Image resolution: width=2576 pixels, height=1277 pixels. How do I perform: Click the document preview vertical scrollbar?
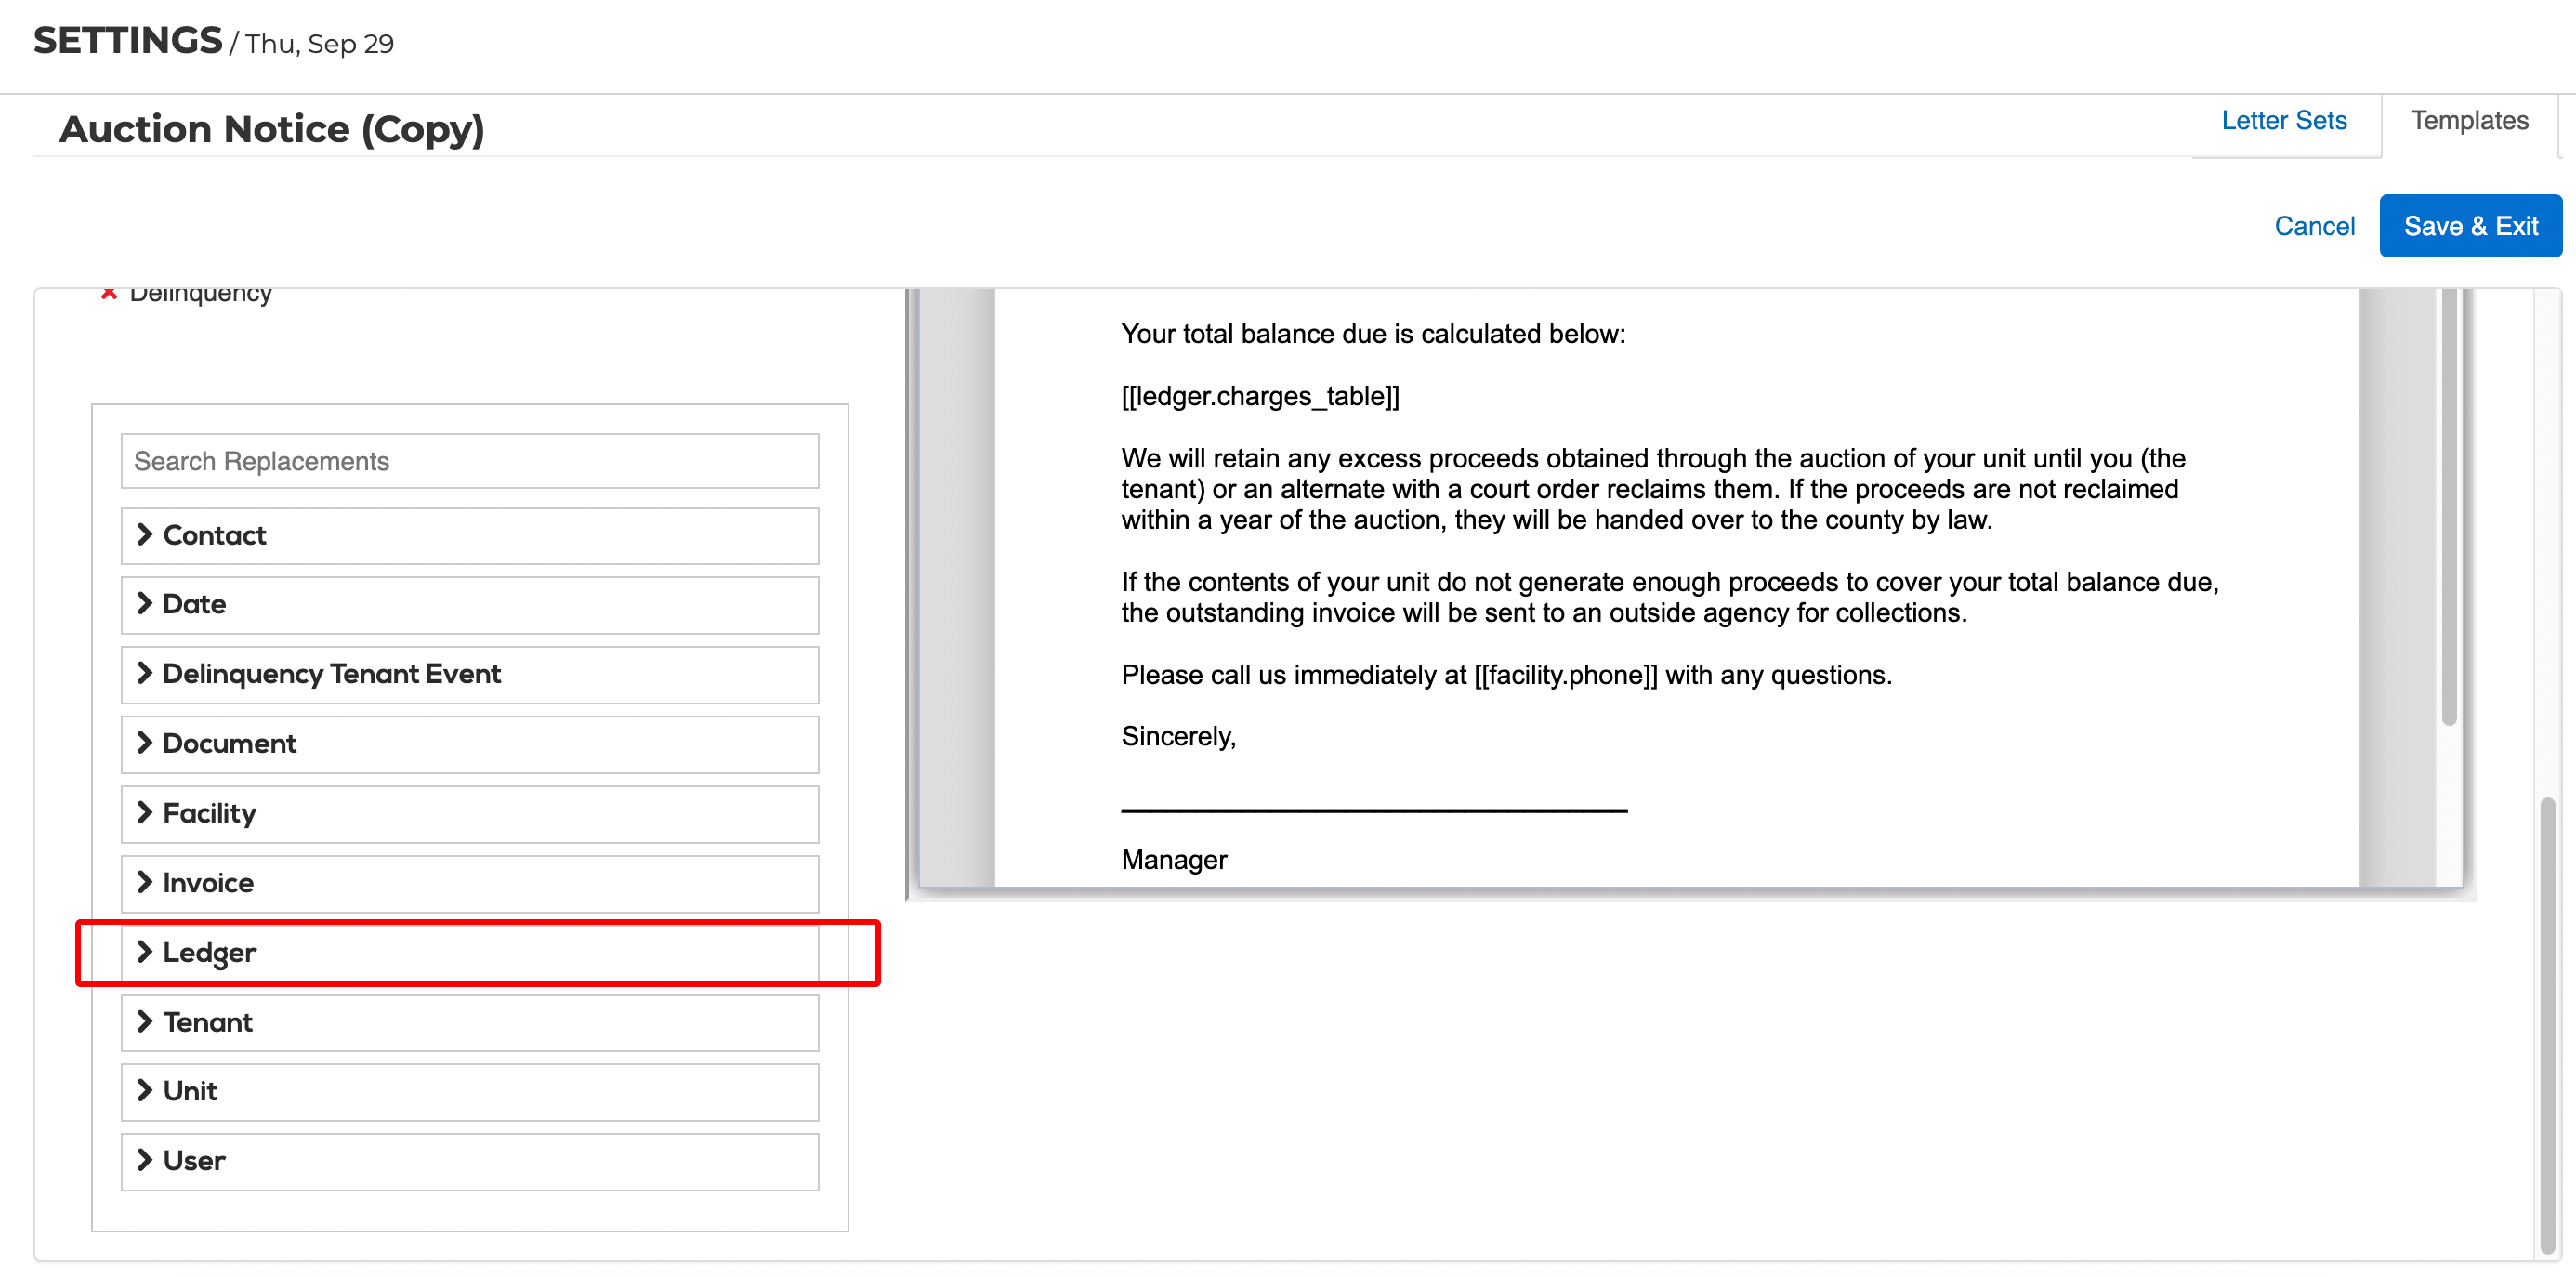coord(2448,506)
